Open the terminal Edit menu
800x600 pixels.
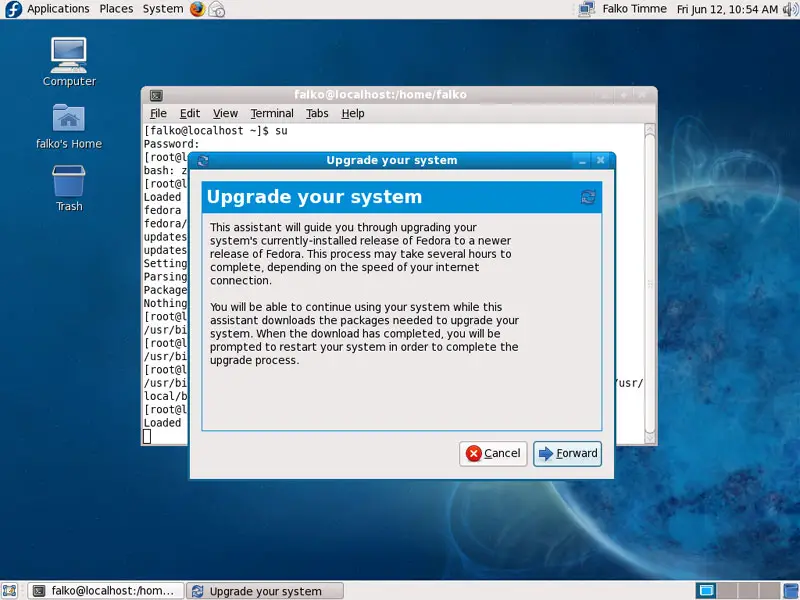click(190, 113)
